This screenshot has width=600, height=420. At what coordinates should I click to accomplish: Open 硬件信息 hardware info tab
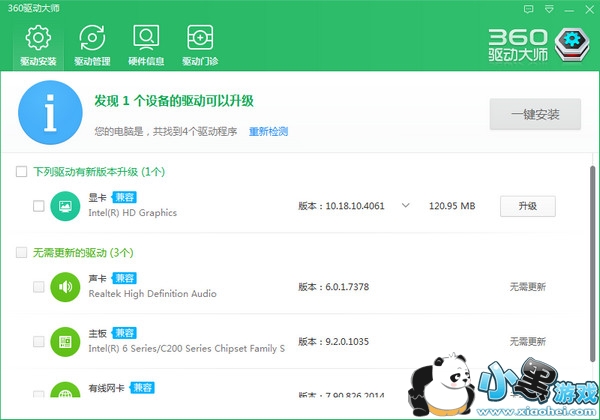146,46
